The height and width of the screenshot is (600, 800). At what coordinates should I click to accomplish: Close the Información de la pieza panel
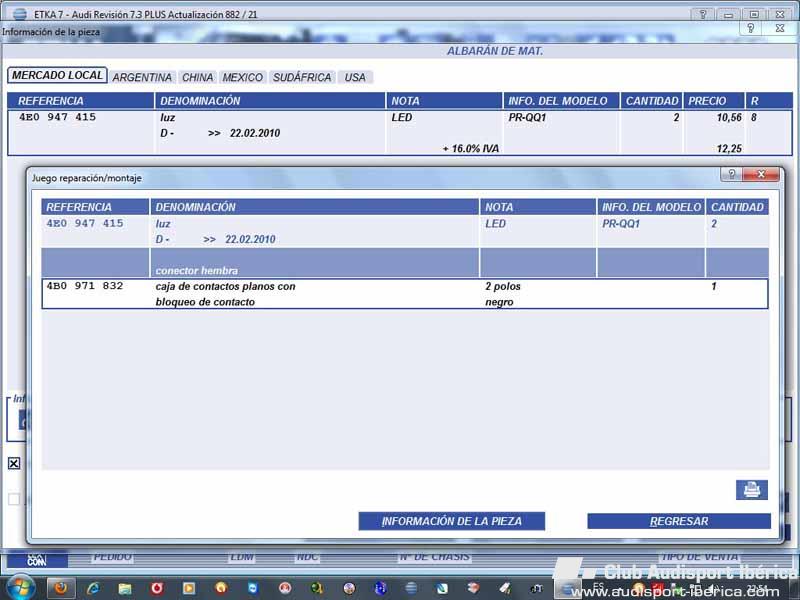tap(780, 29)
